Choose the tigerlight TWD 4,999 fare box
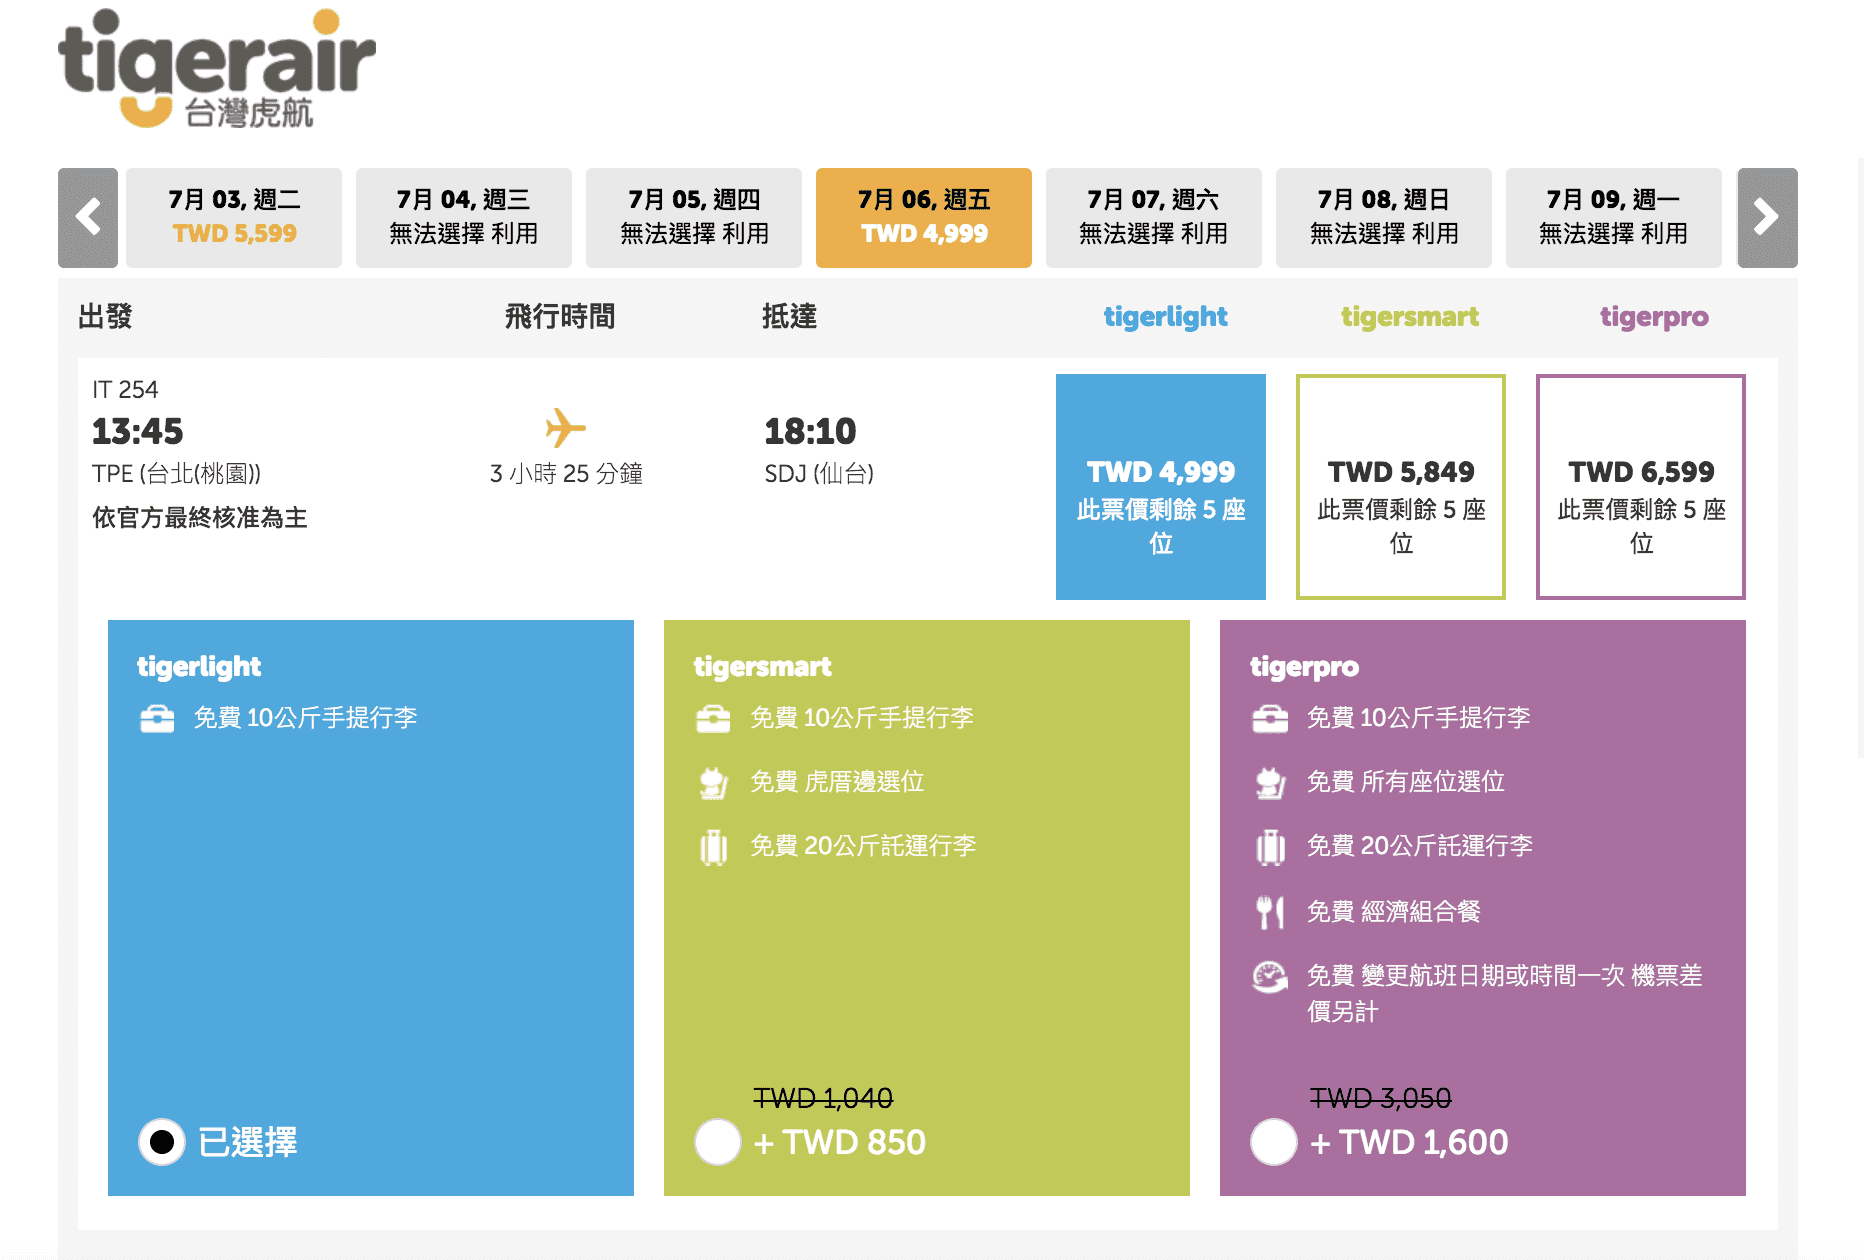Image resolution: width=1864 pixels, height=1260 pixels. click(x=1161, y=487)
